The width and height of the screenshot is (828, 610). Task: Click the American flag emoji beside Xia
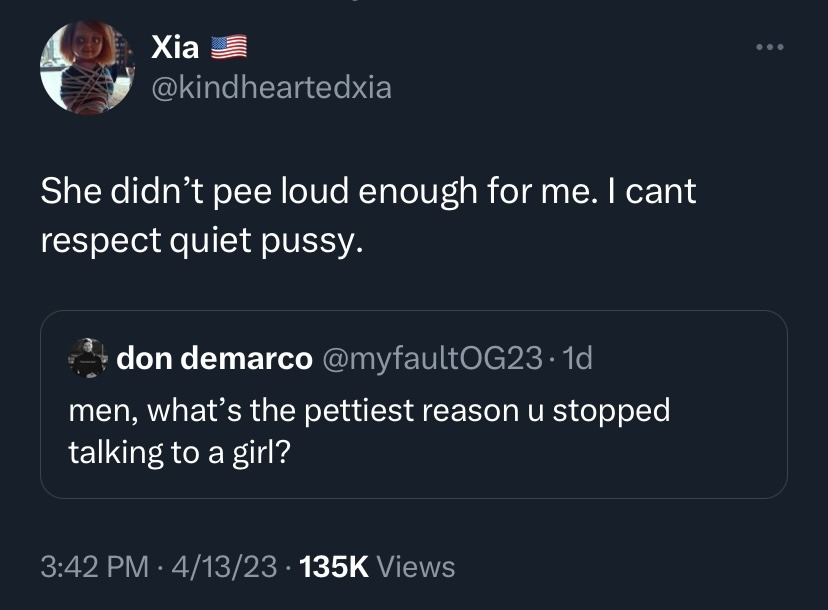tap(228, 46)
